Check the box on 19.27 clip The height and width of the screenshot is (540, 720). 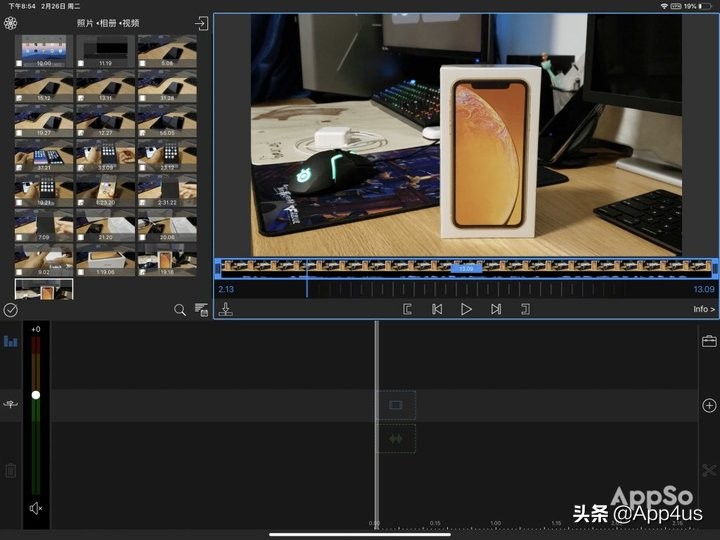tap(19, 133)
